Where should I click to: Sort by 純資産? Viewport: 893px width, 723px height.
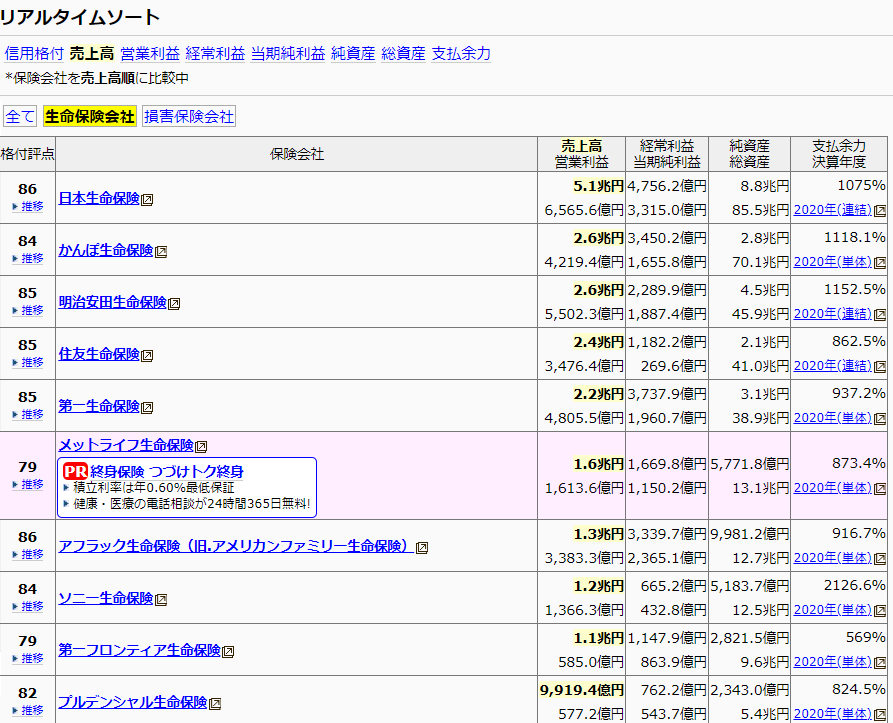353,54
